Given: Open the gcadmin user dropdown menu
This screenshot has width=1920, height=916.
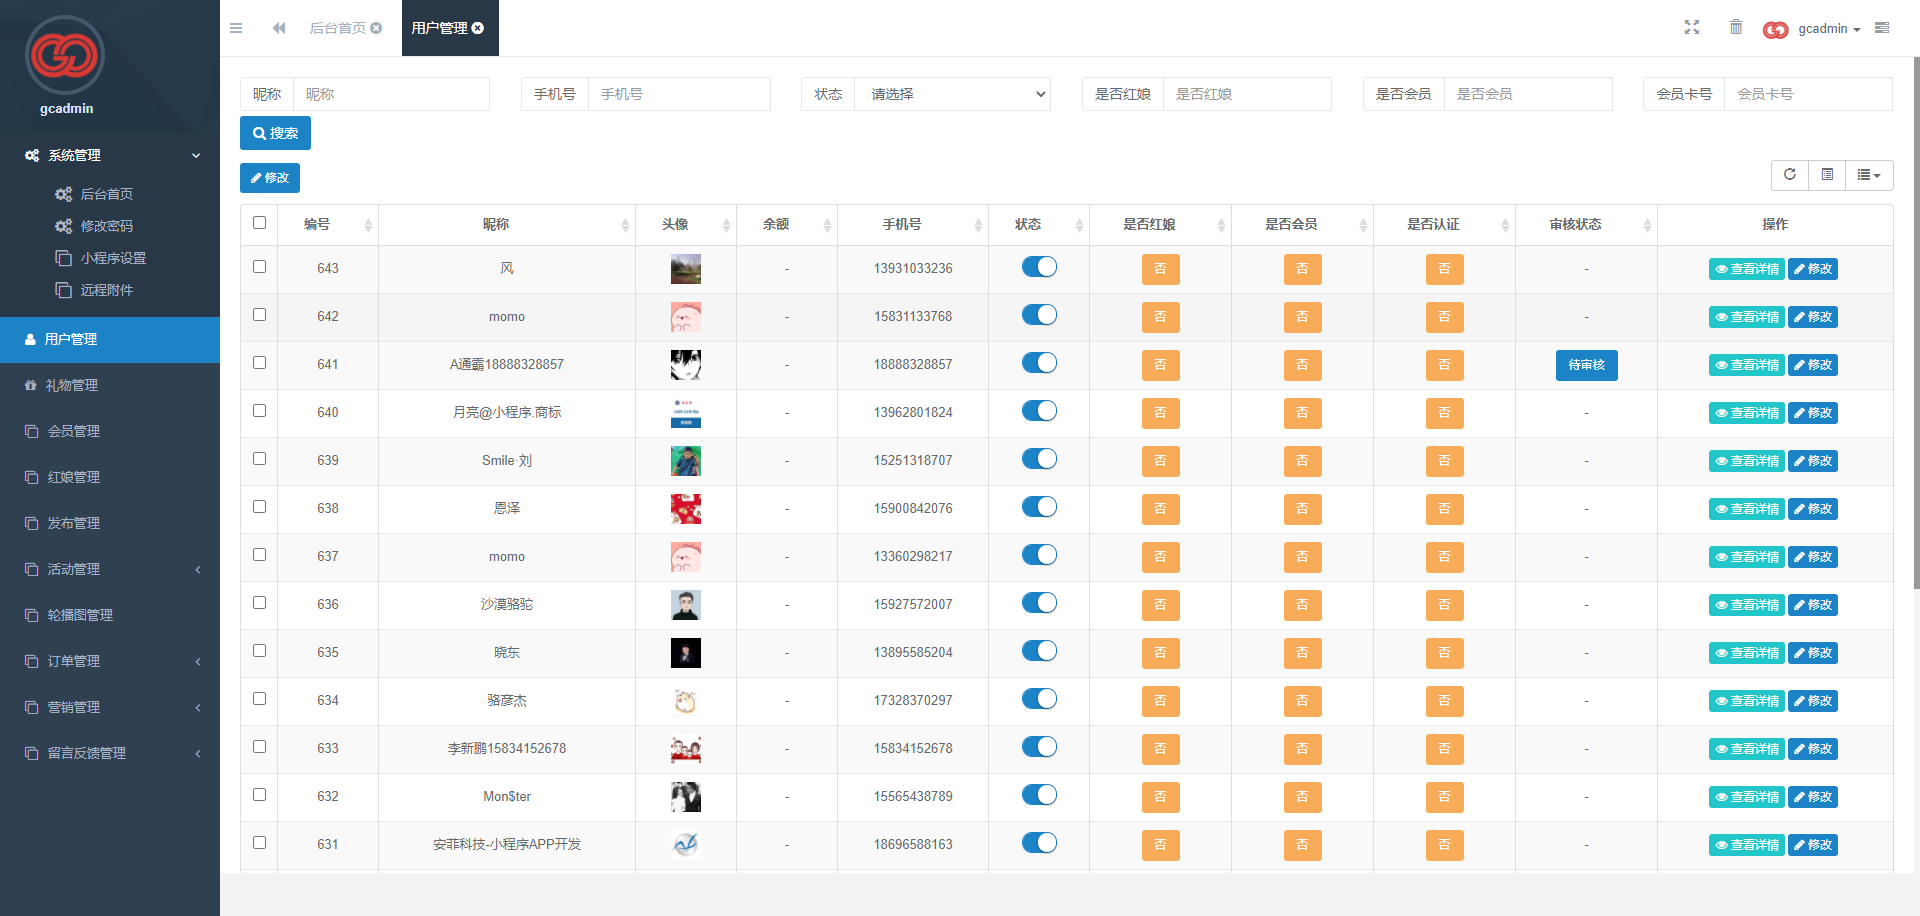Looking at the screenshot, I should (1828, 29).
